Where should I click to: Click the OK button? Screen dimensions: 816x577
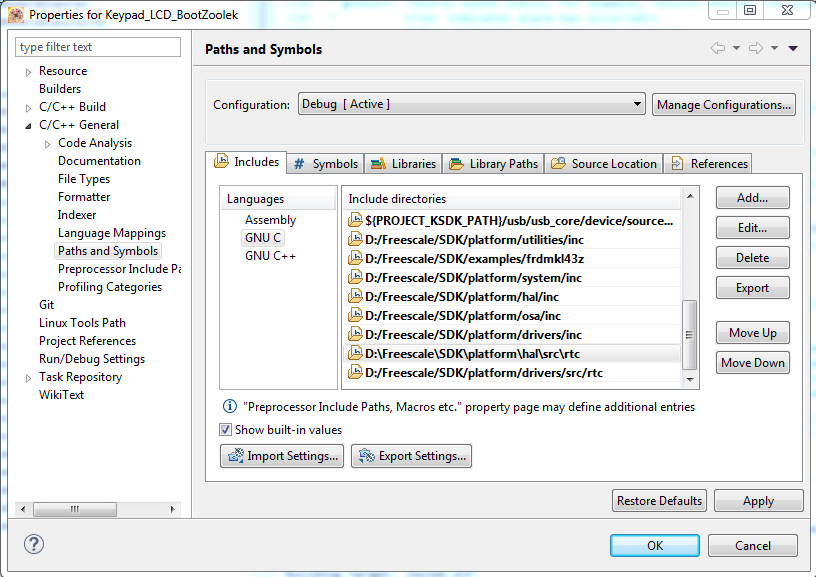pyautogui.click(x=655, y=545)
